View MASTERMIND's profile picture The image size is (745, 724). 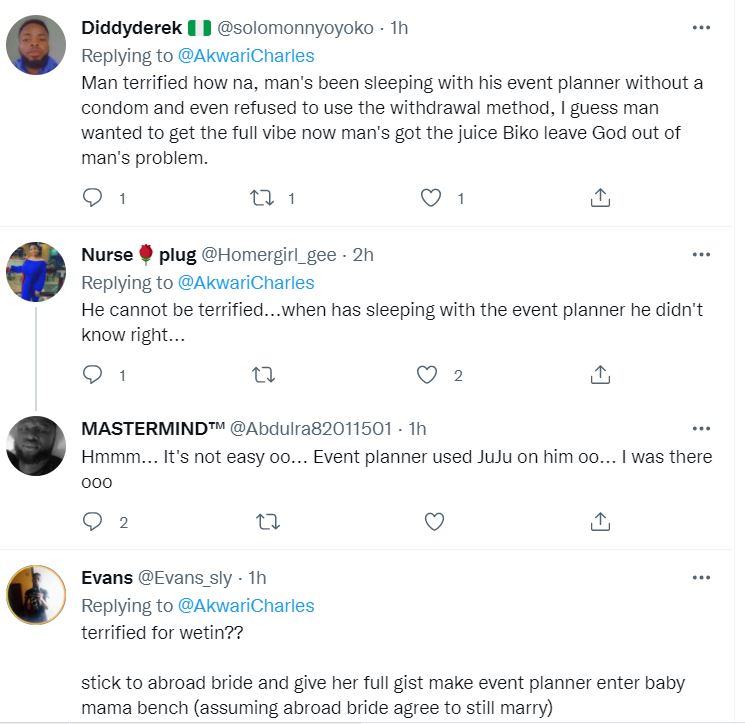(x=36, y=446)
